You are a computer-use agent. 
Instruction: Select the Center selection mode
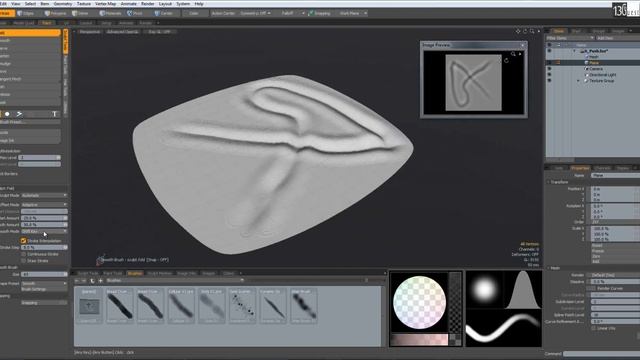click(164, 13)
